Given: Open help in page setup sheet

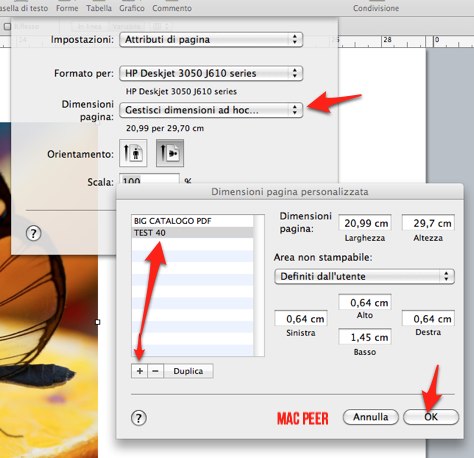Looking at the screenshot, I should (x=34, y=233).
